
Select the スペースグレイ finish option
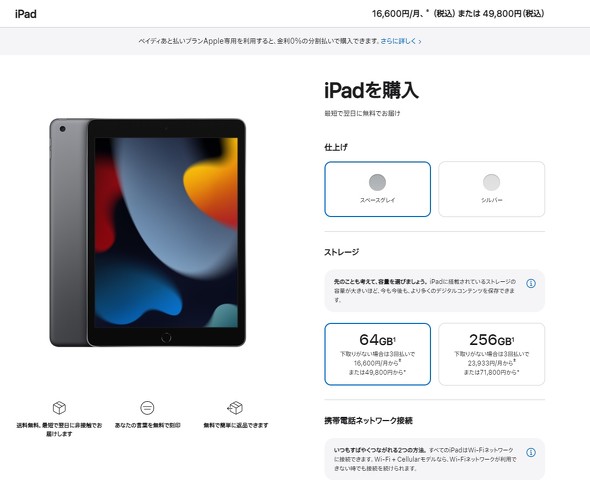(377, 189)
